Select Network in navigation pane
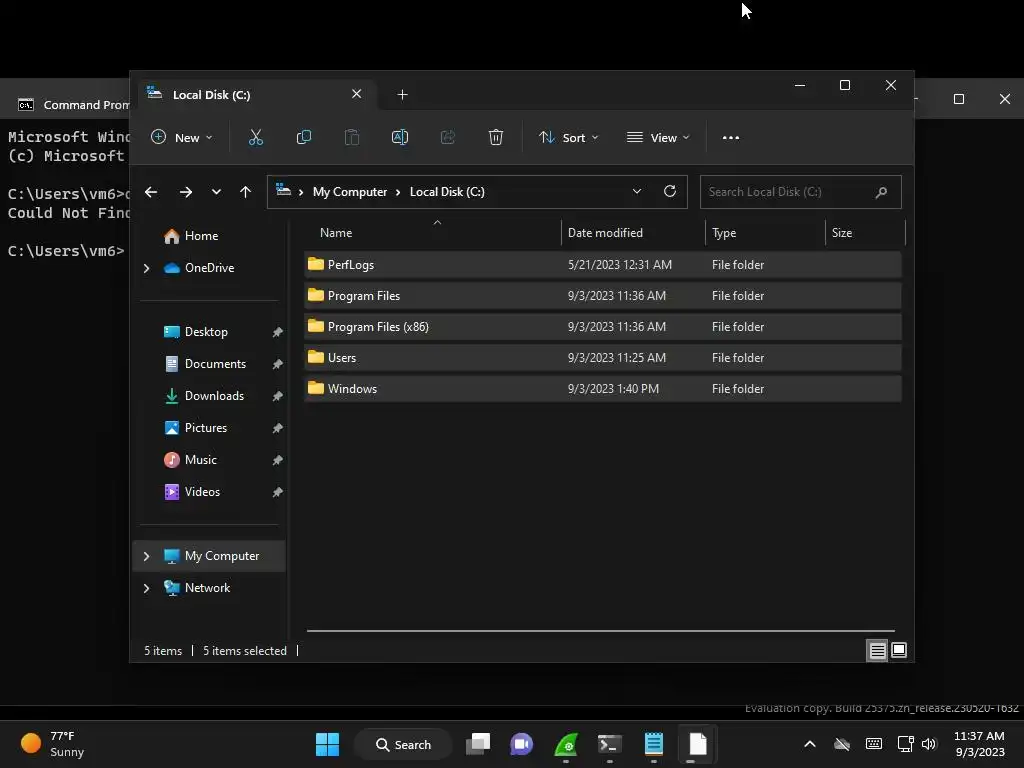The width and height of the screenshot is (1024, 768). pyautogui.click(x=207, y=588)
